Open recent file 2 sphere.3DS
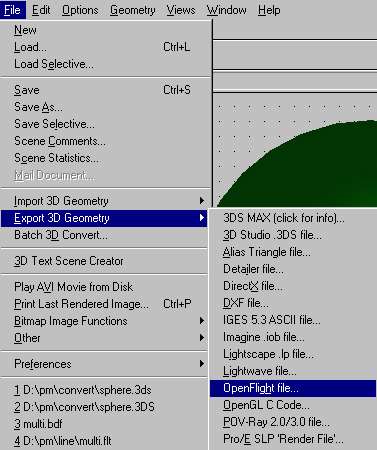This screenshot has width=377, height=450. (x=105, y=407)
